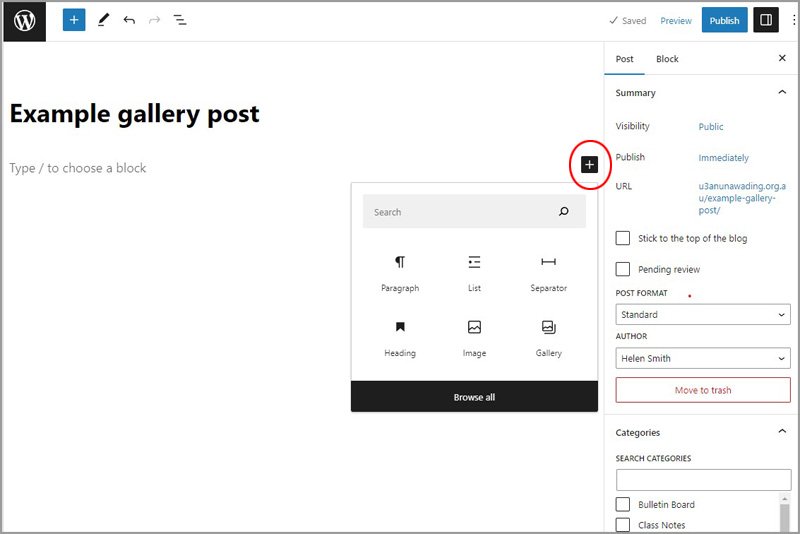Screen dimensions: 800x534
Task: Collapse the Summary section
Action: [782, 92]
